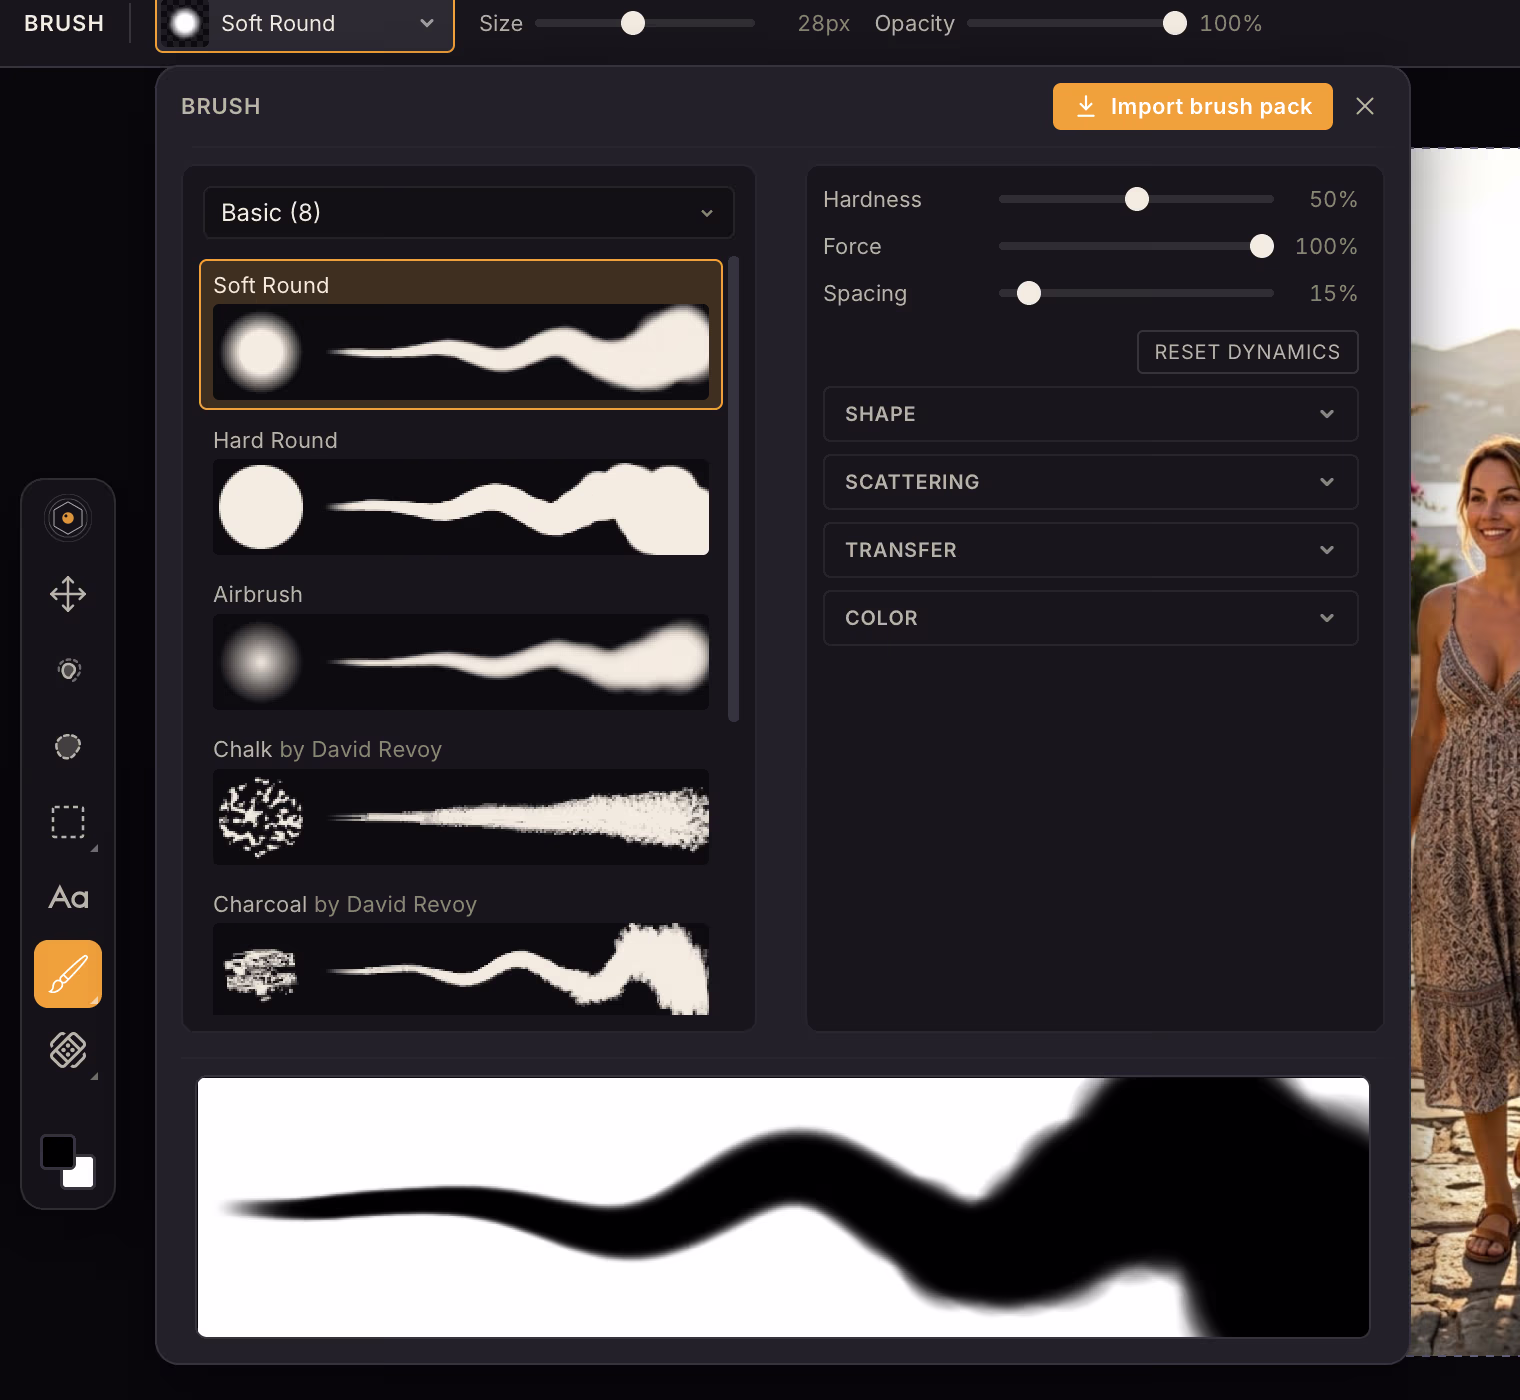
Task: Select the dashed rectangle Marquee tool
Action: tap(68, 822)
